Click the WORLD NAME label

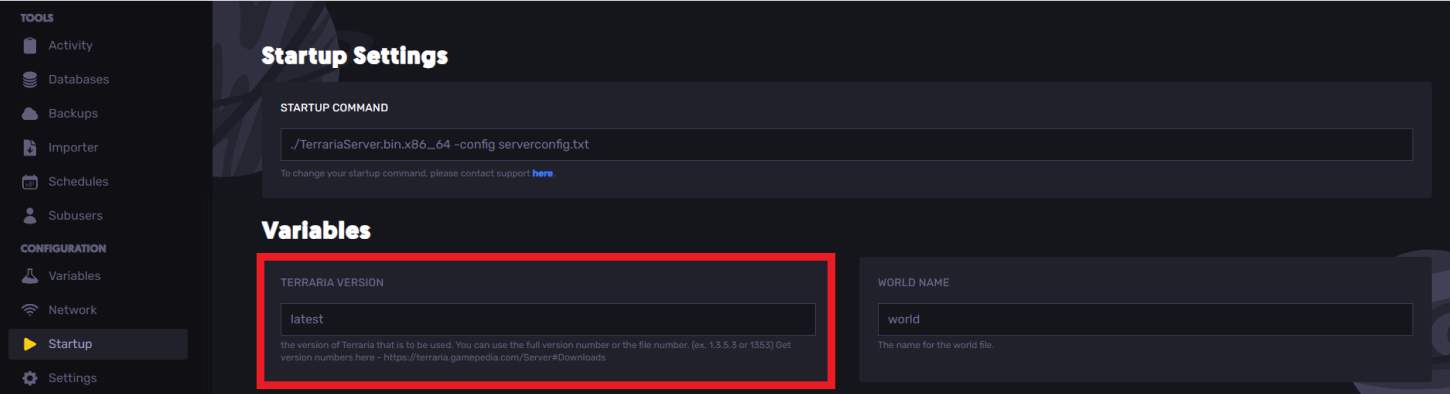pos(913,283)
